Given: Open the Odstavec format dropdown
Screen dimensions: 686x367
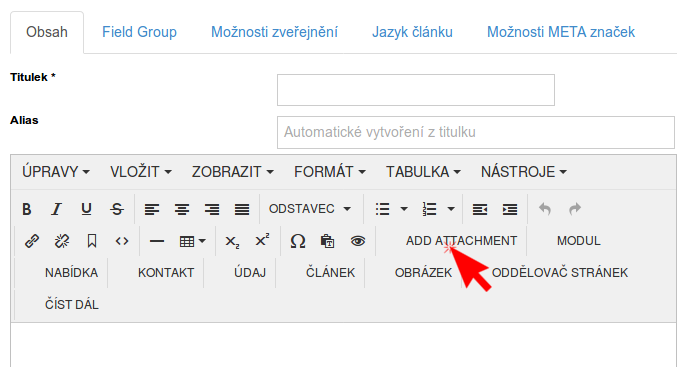Looking at the screenshot, I should coord(310,209).
